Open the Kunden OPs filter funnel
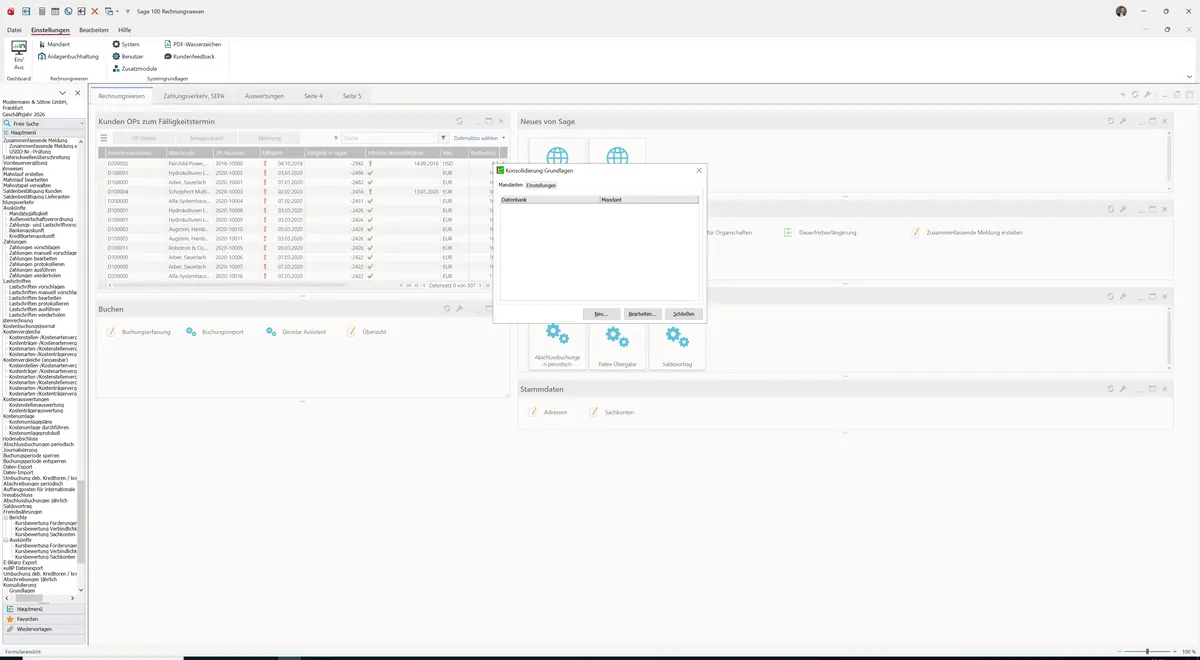This screenshot has height=660, width=1200. tap(443, 138)
